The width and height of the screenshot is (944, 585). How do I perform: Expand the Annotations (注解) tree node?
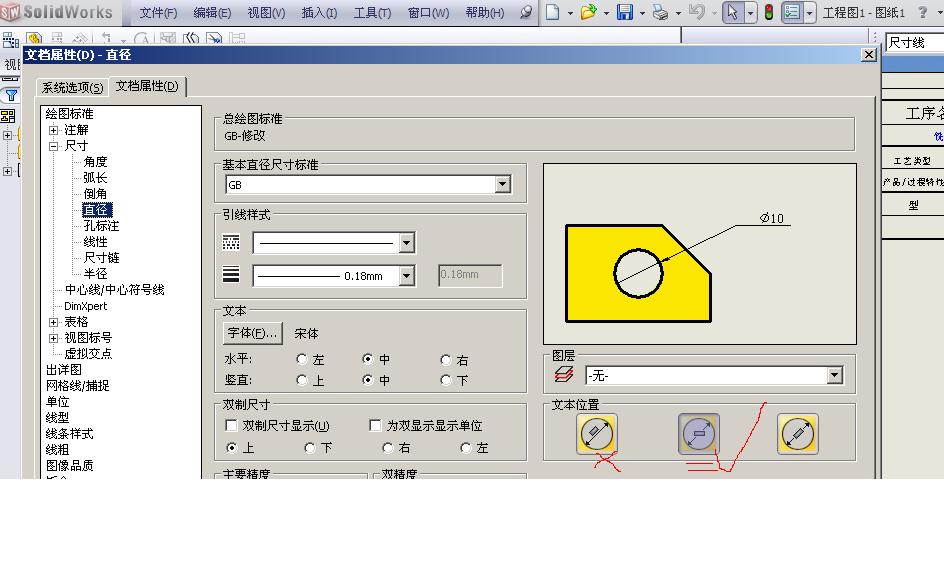[x=54, y=130]
